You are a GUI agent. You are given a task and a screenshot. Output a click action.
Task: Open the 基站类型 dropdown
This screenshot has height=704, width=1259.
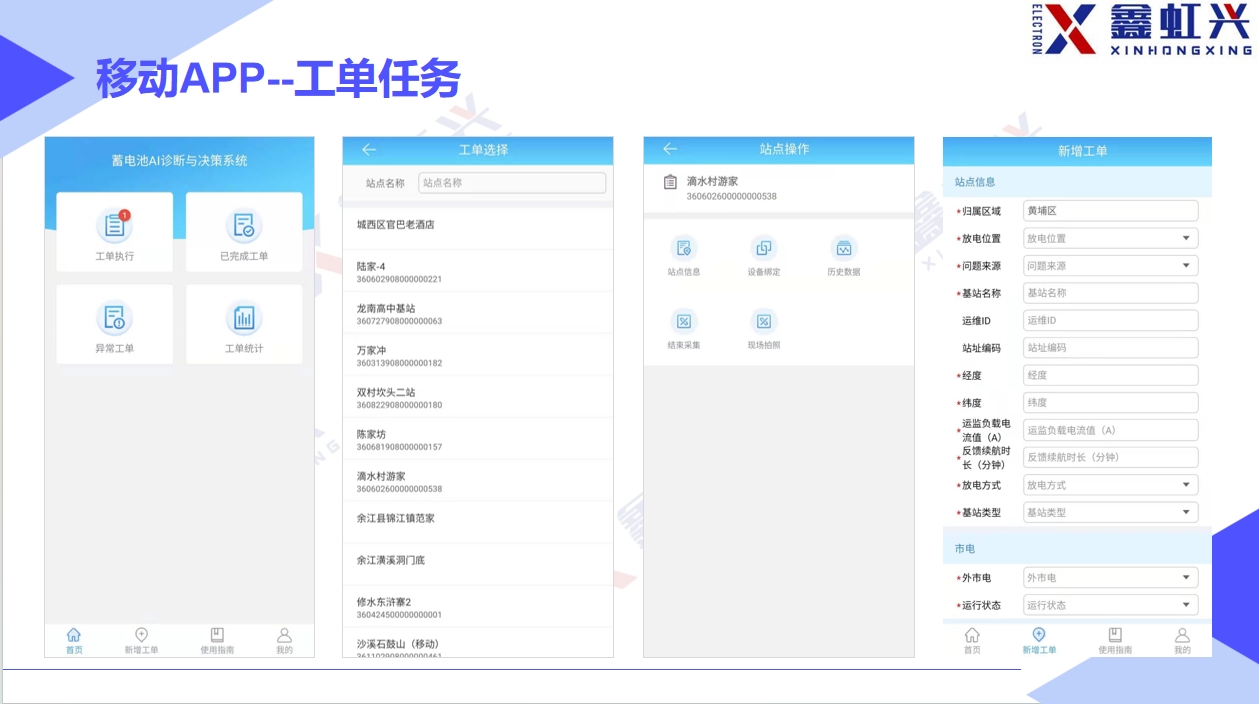click(1110, 512)
